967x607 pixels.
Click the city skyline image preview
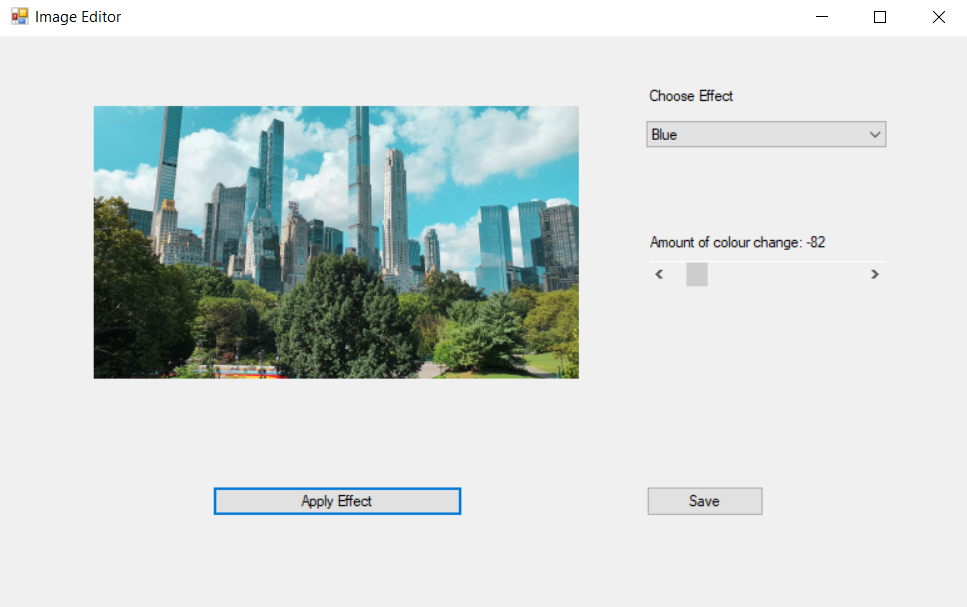[x=335, y=240]
